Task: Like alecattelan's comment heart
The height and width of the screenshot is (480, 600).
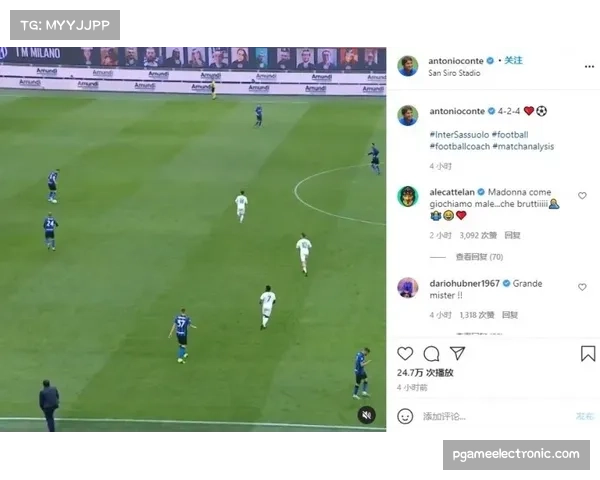Action: [x=582, y=196]
